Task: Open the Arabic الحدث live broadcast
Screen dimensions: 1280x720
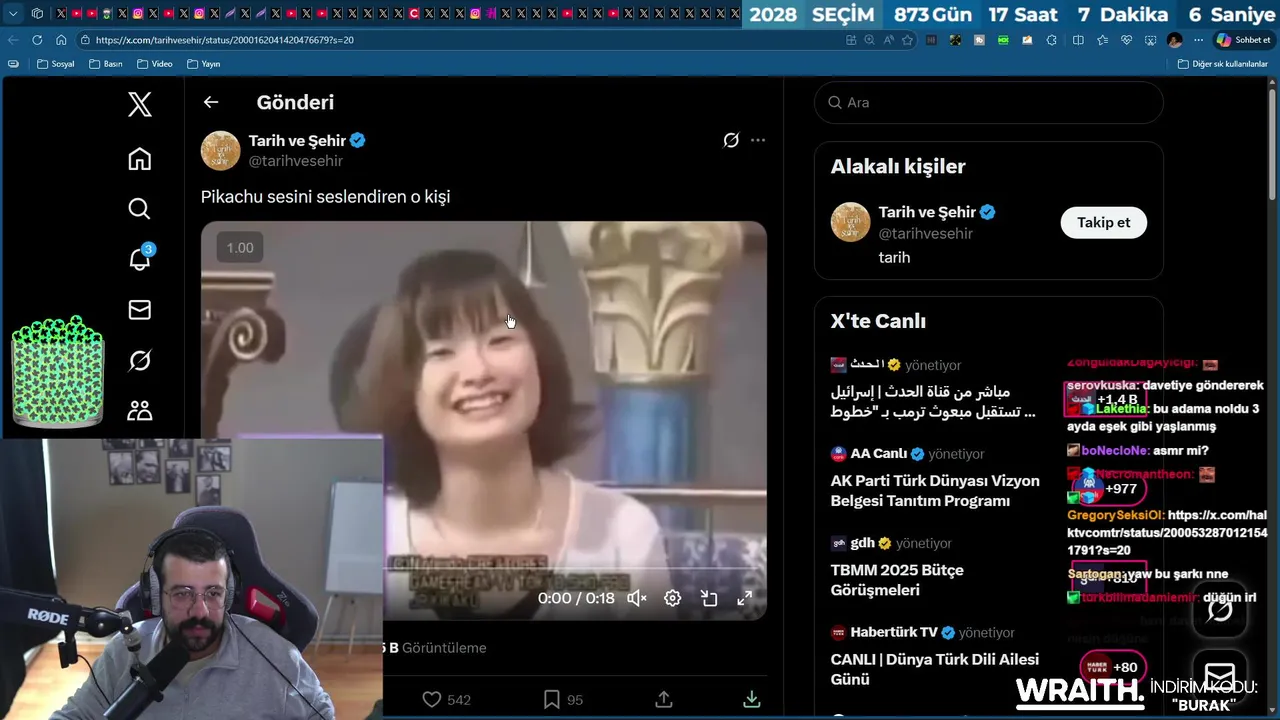Action: [935, 388]
